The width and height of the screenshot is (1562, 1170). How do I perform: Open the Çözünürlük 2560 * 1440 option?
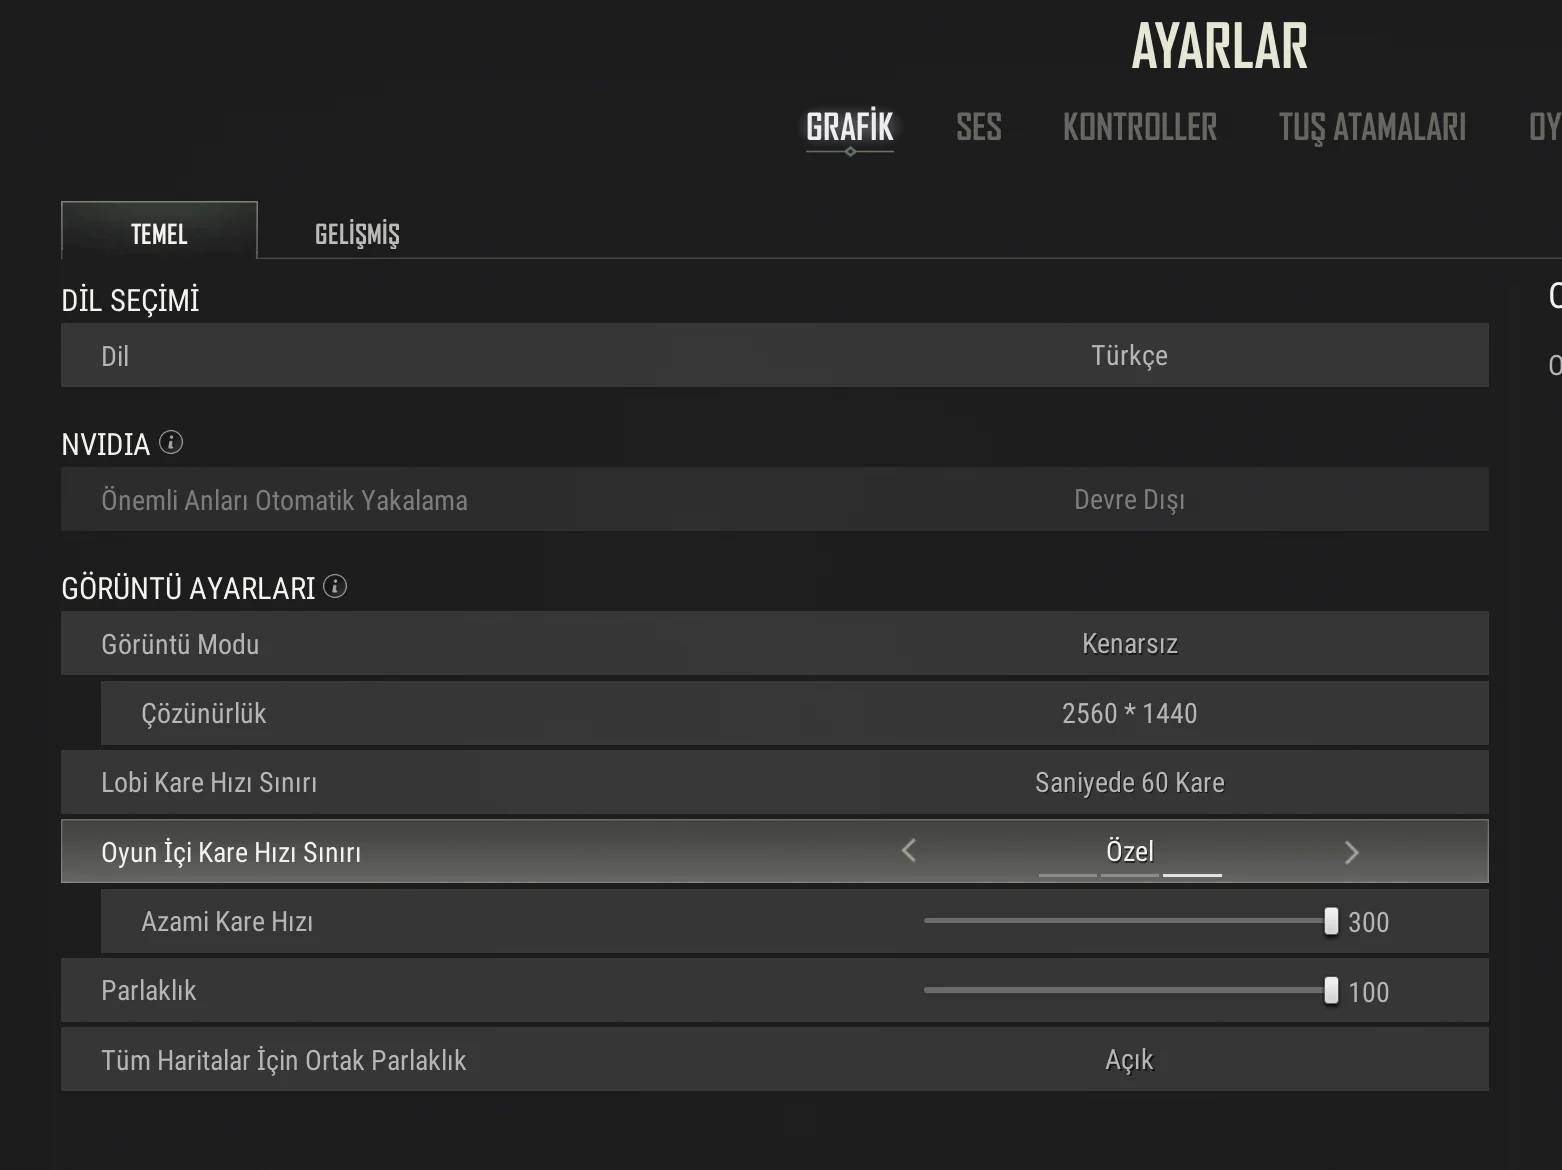point(1129,714)
